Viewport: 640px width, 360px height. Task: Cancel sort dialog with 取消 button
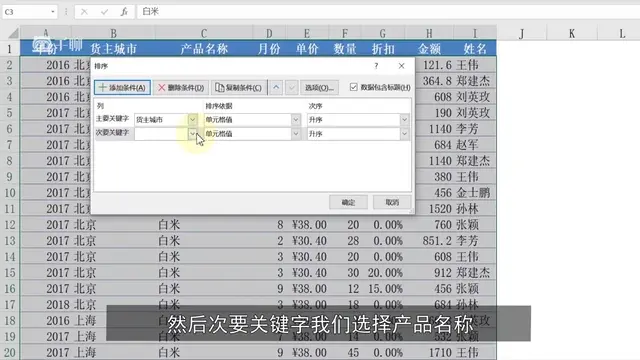(392, 202)
